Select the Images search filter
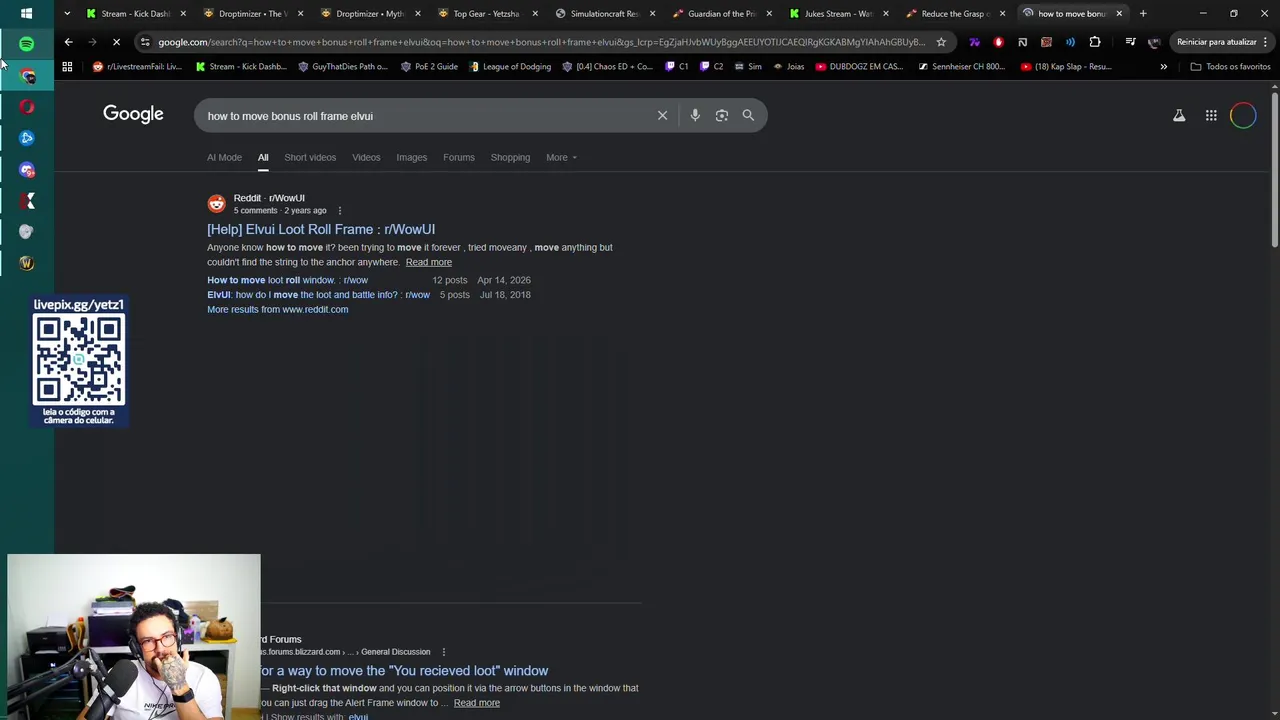Image resolution: width=1280 pixels, height=720 pixels. point(411,157)
